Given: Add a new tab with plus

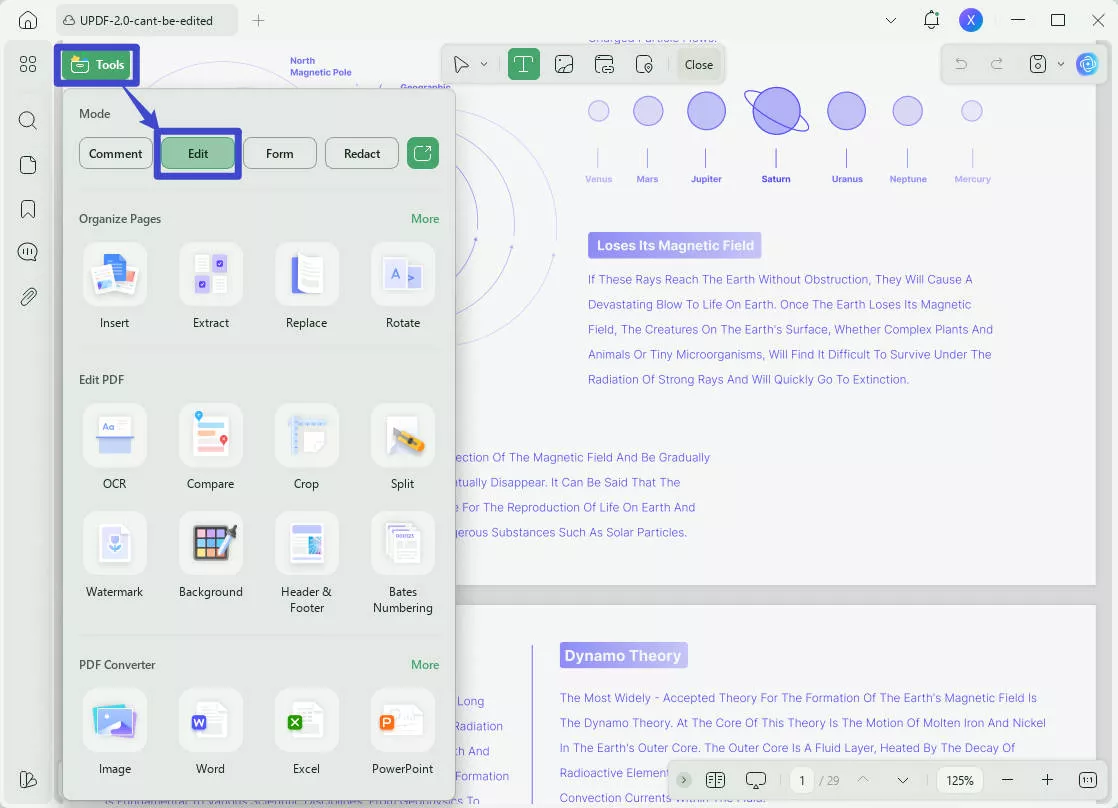Looking at the screenshot, I should coord(258,21).
